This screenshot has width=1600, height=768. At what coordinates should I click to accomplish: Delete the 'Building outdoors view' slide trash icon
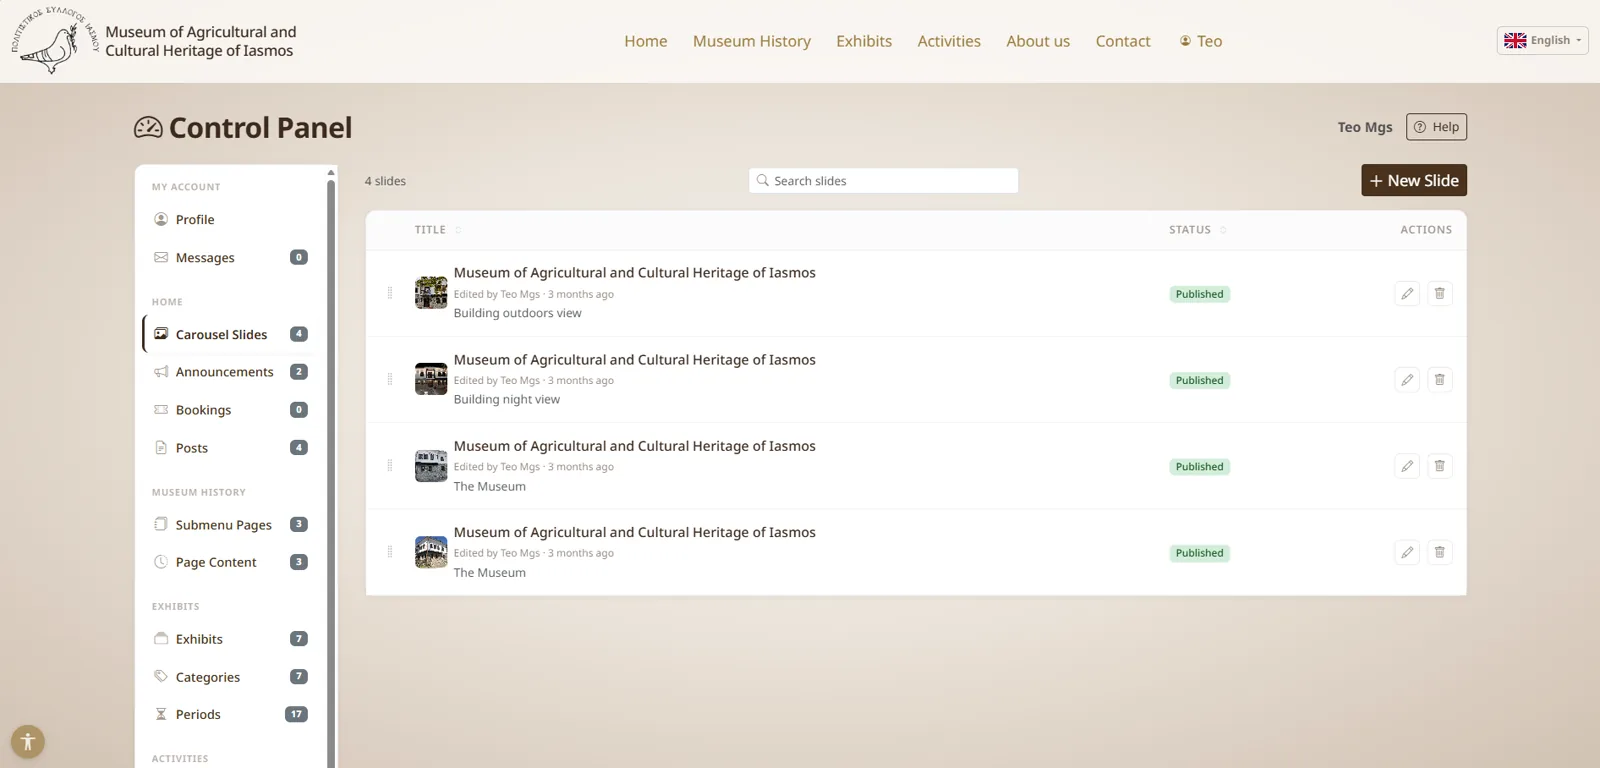(1440, 294)
